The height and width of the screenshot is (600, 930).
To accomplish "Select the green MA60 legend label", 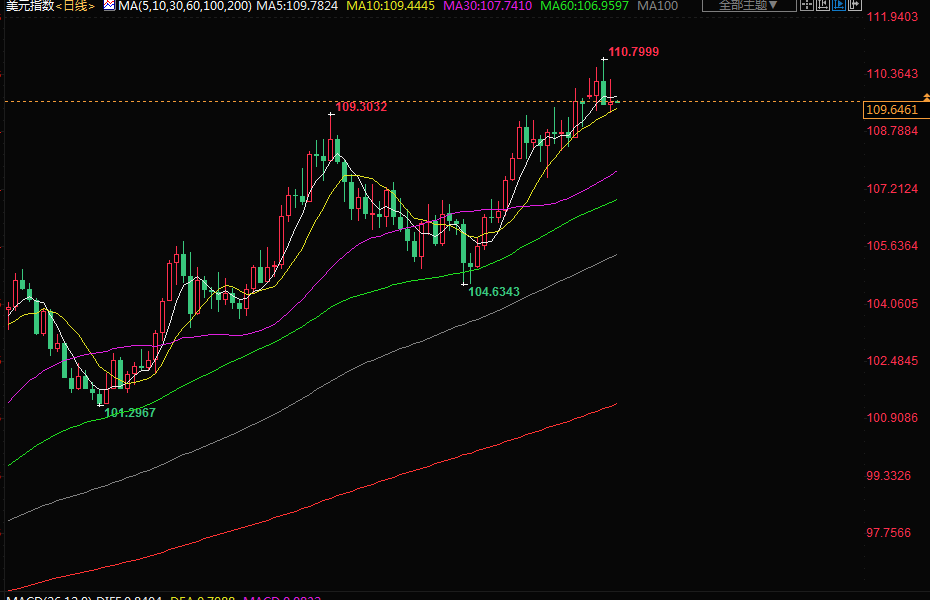I will (x=584, y=6).
